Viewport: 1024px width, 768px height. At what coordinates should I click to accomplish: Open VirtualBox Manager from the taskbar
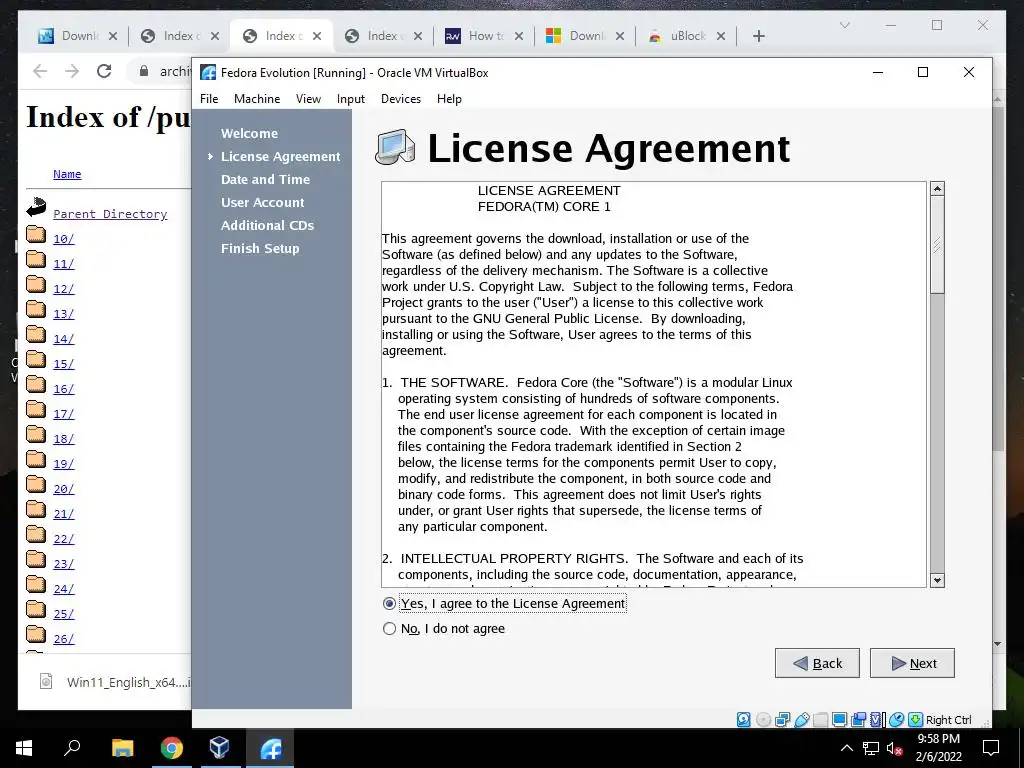(x=220, y=748)
